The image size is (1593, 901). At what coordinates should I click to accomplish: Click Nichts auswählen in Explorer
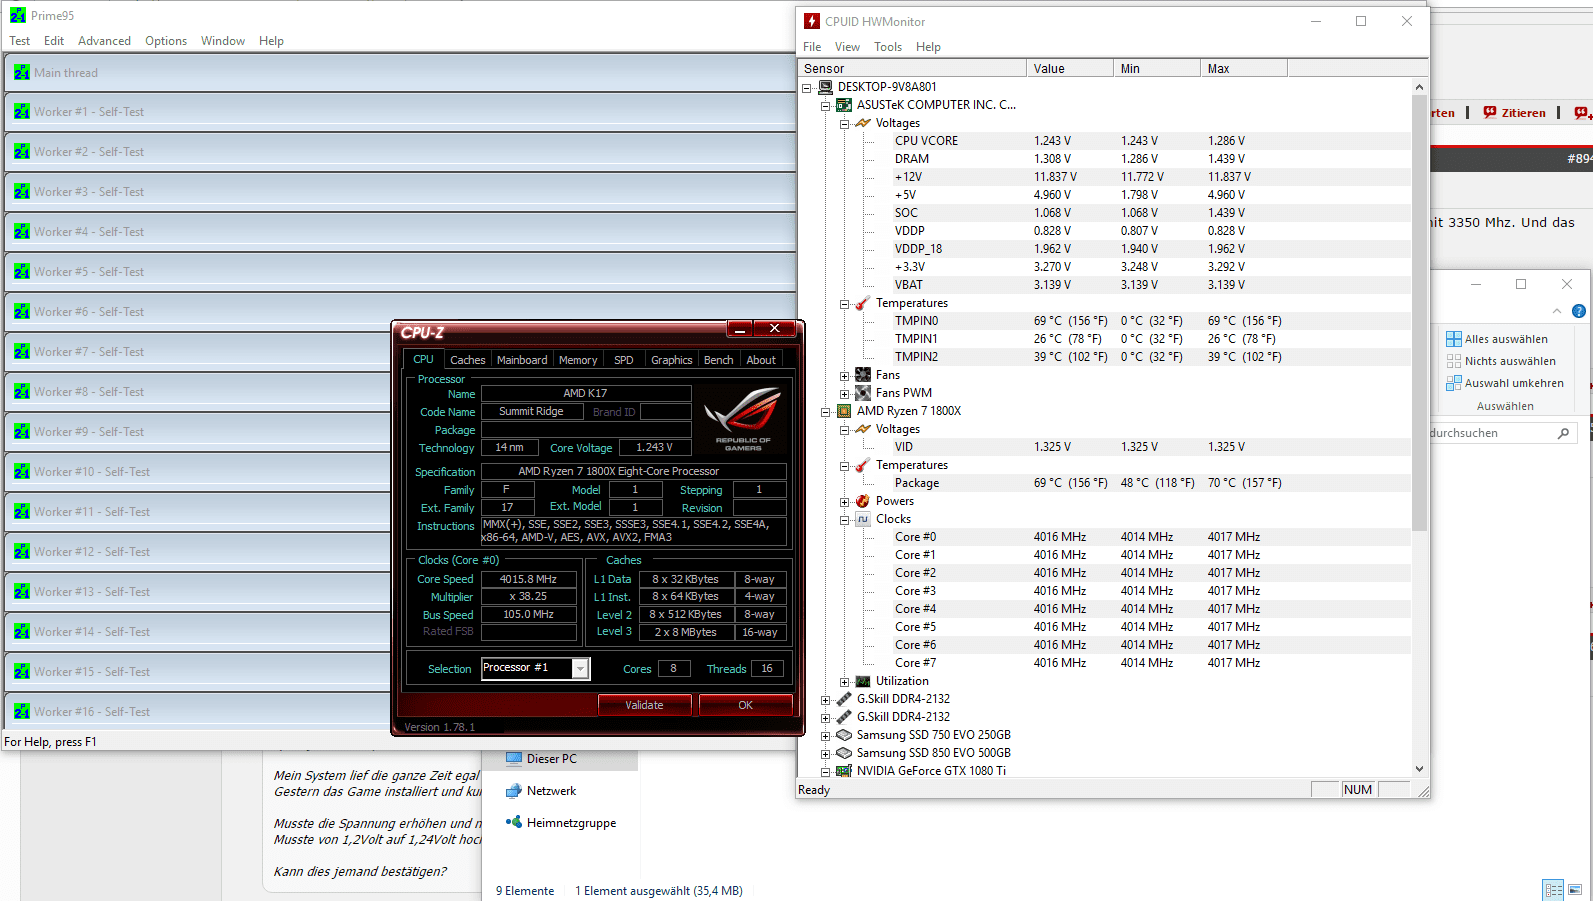coord(1510,361)
